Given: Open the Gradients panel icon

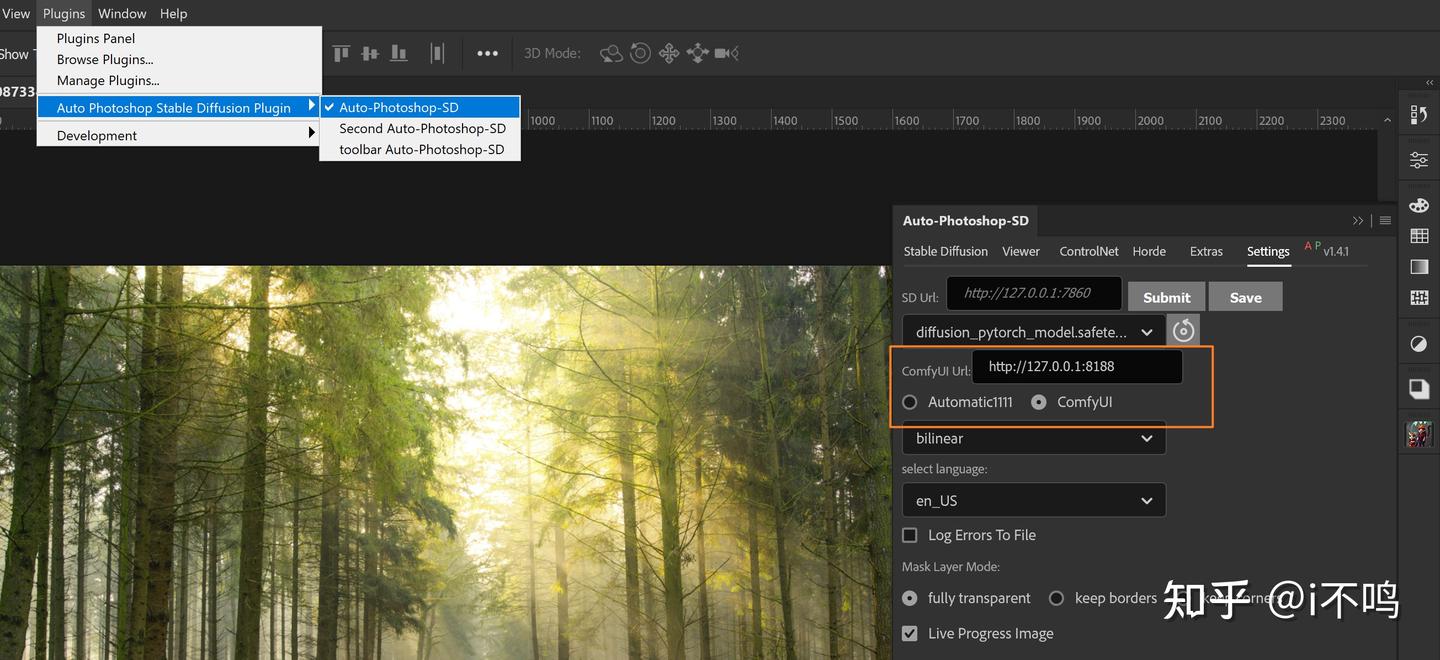Looking at the screenshot, I should [x=1418, y=267].
